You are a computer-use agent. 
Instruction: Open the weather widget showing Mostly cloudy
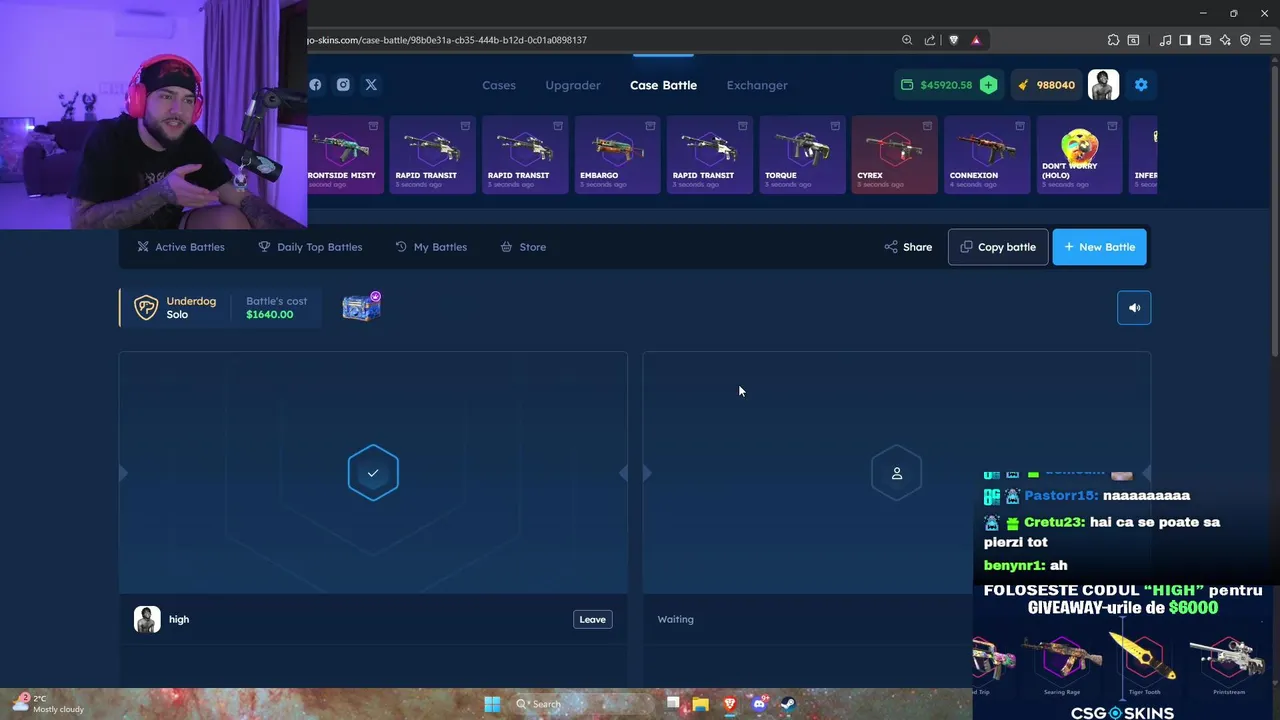48,704
